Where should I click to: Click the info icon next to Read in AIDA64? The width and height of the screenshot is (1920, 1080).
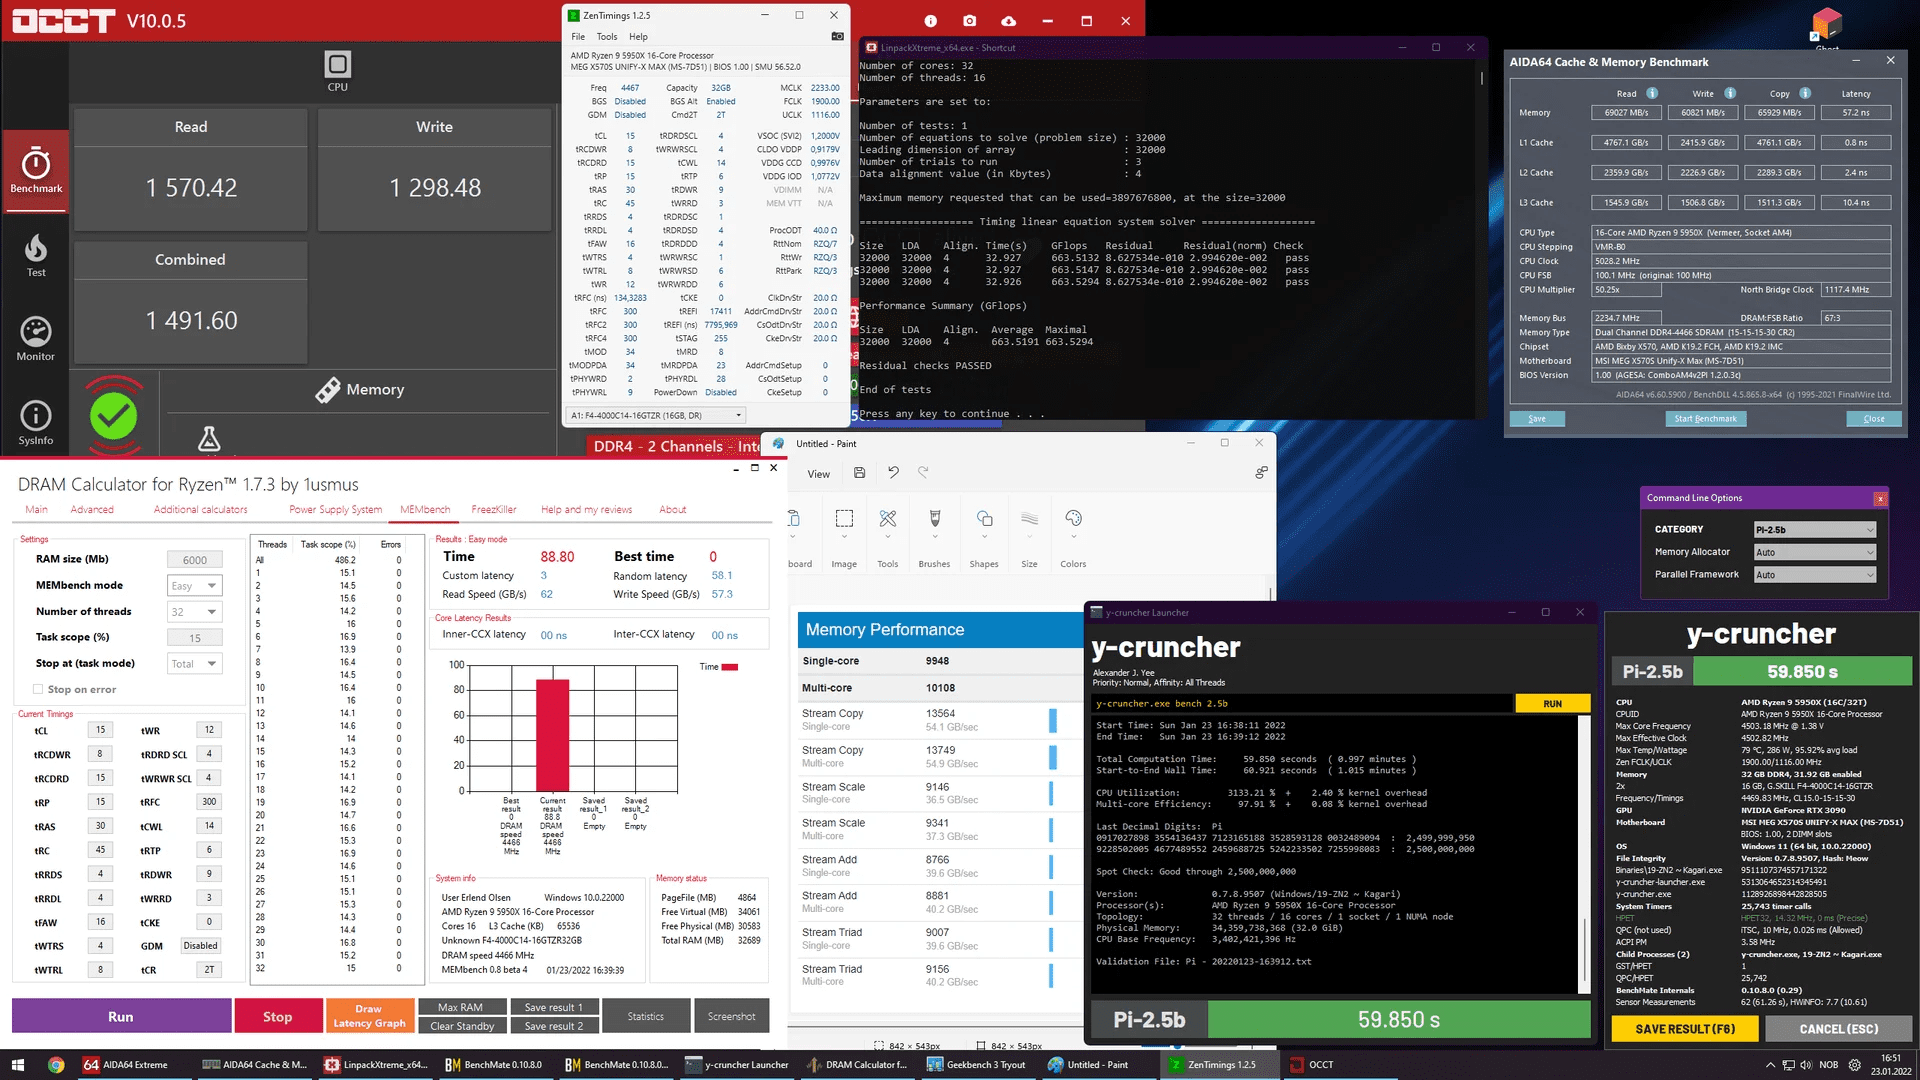tap(1652, 93)
